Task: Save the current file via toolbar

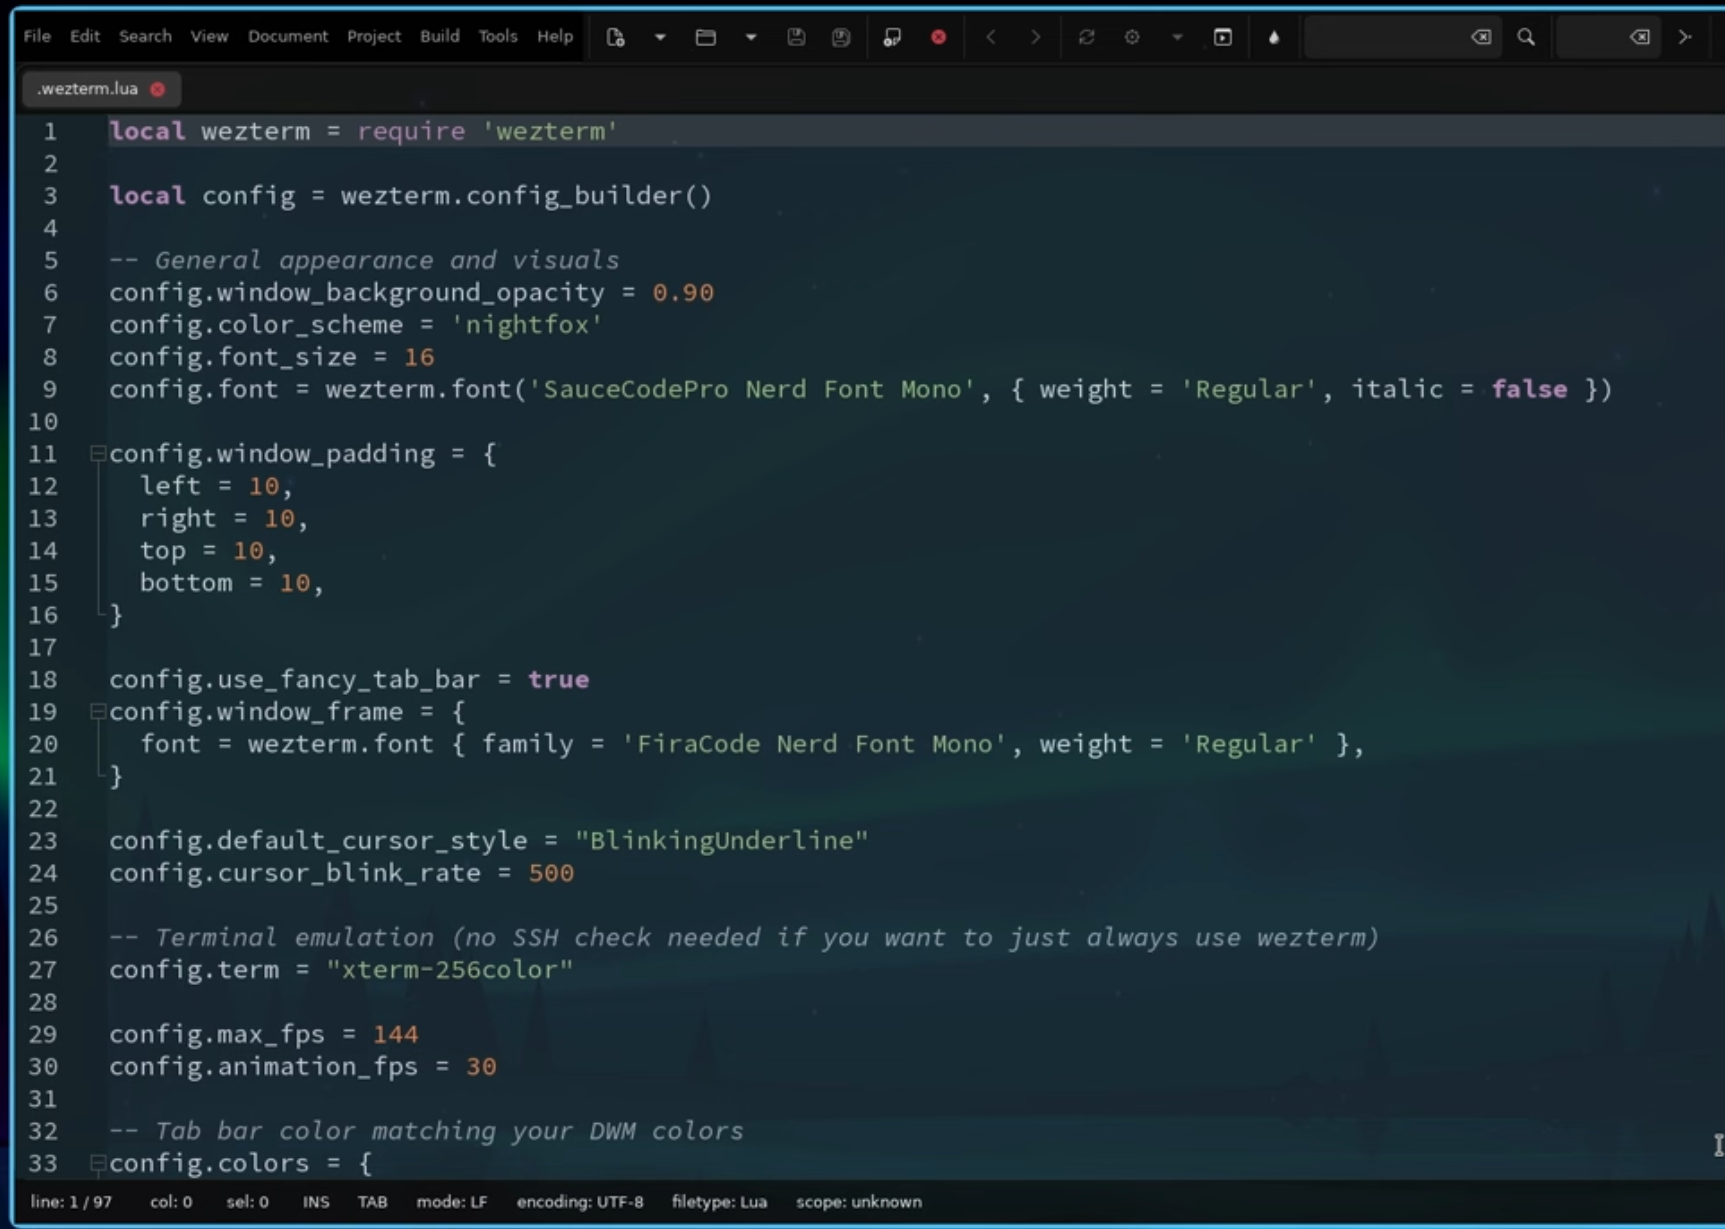Action: coord(796,37)
